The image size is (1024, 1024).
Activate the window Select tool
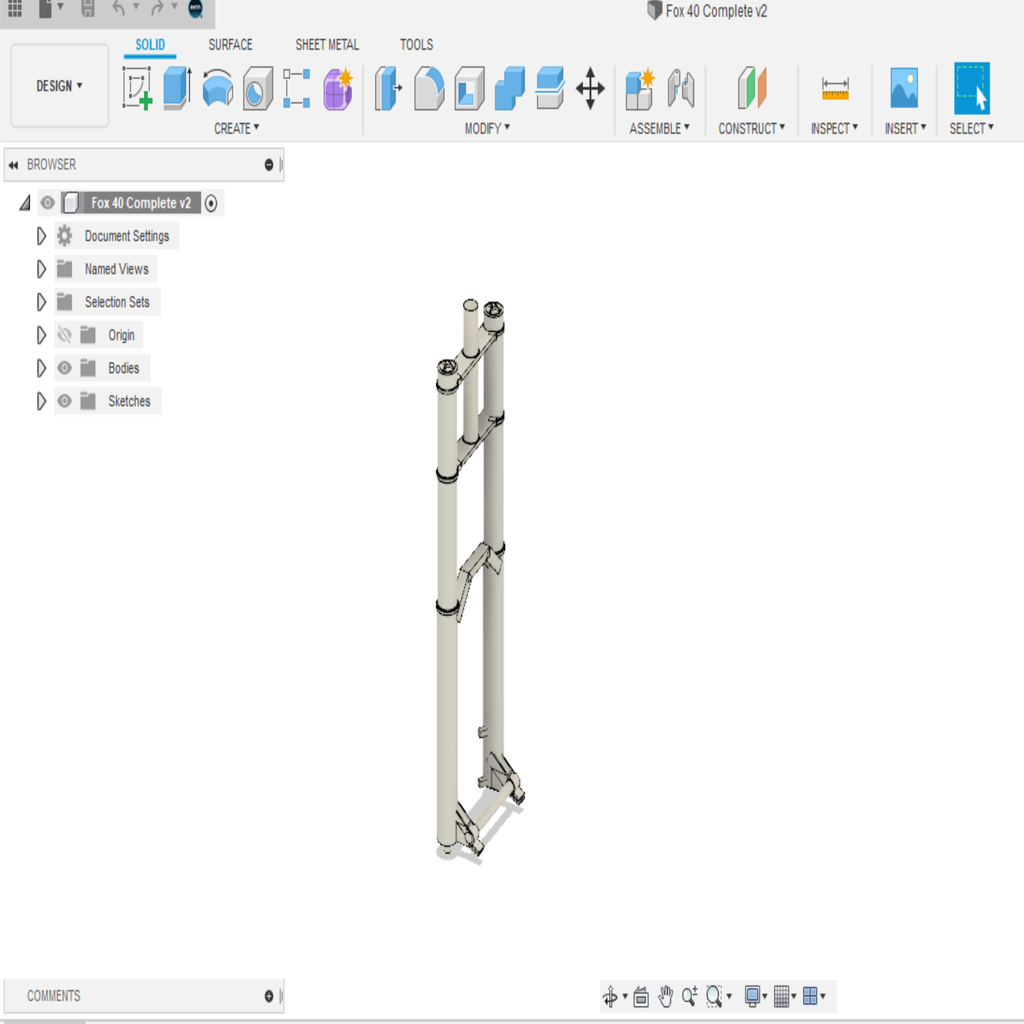point(972,88)
